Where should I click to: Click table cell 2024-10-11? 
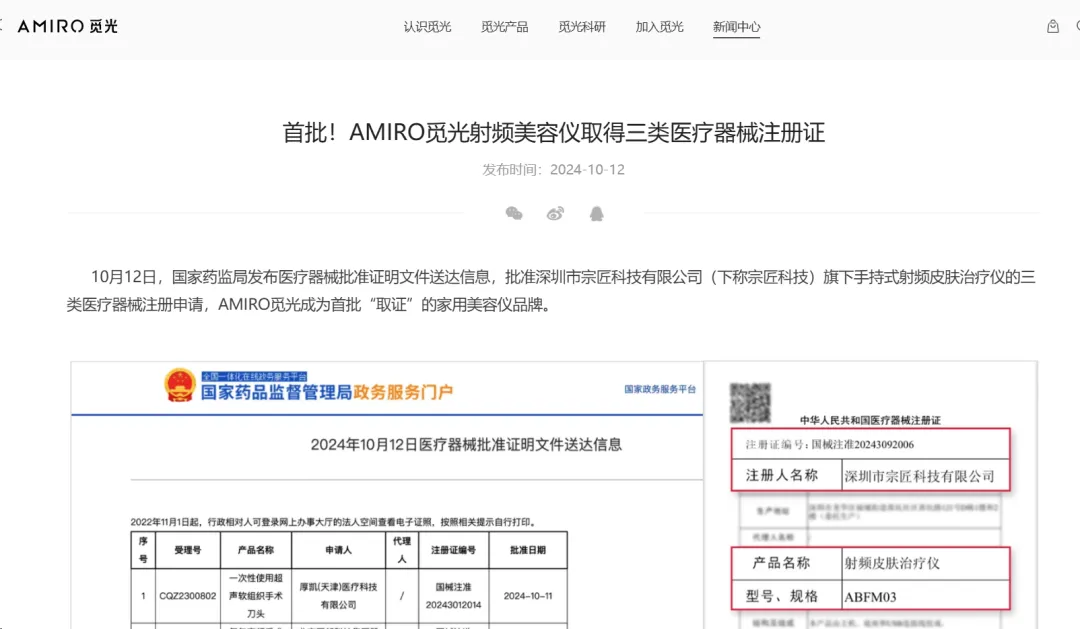pos(528,596)
